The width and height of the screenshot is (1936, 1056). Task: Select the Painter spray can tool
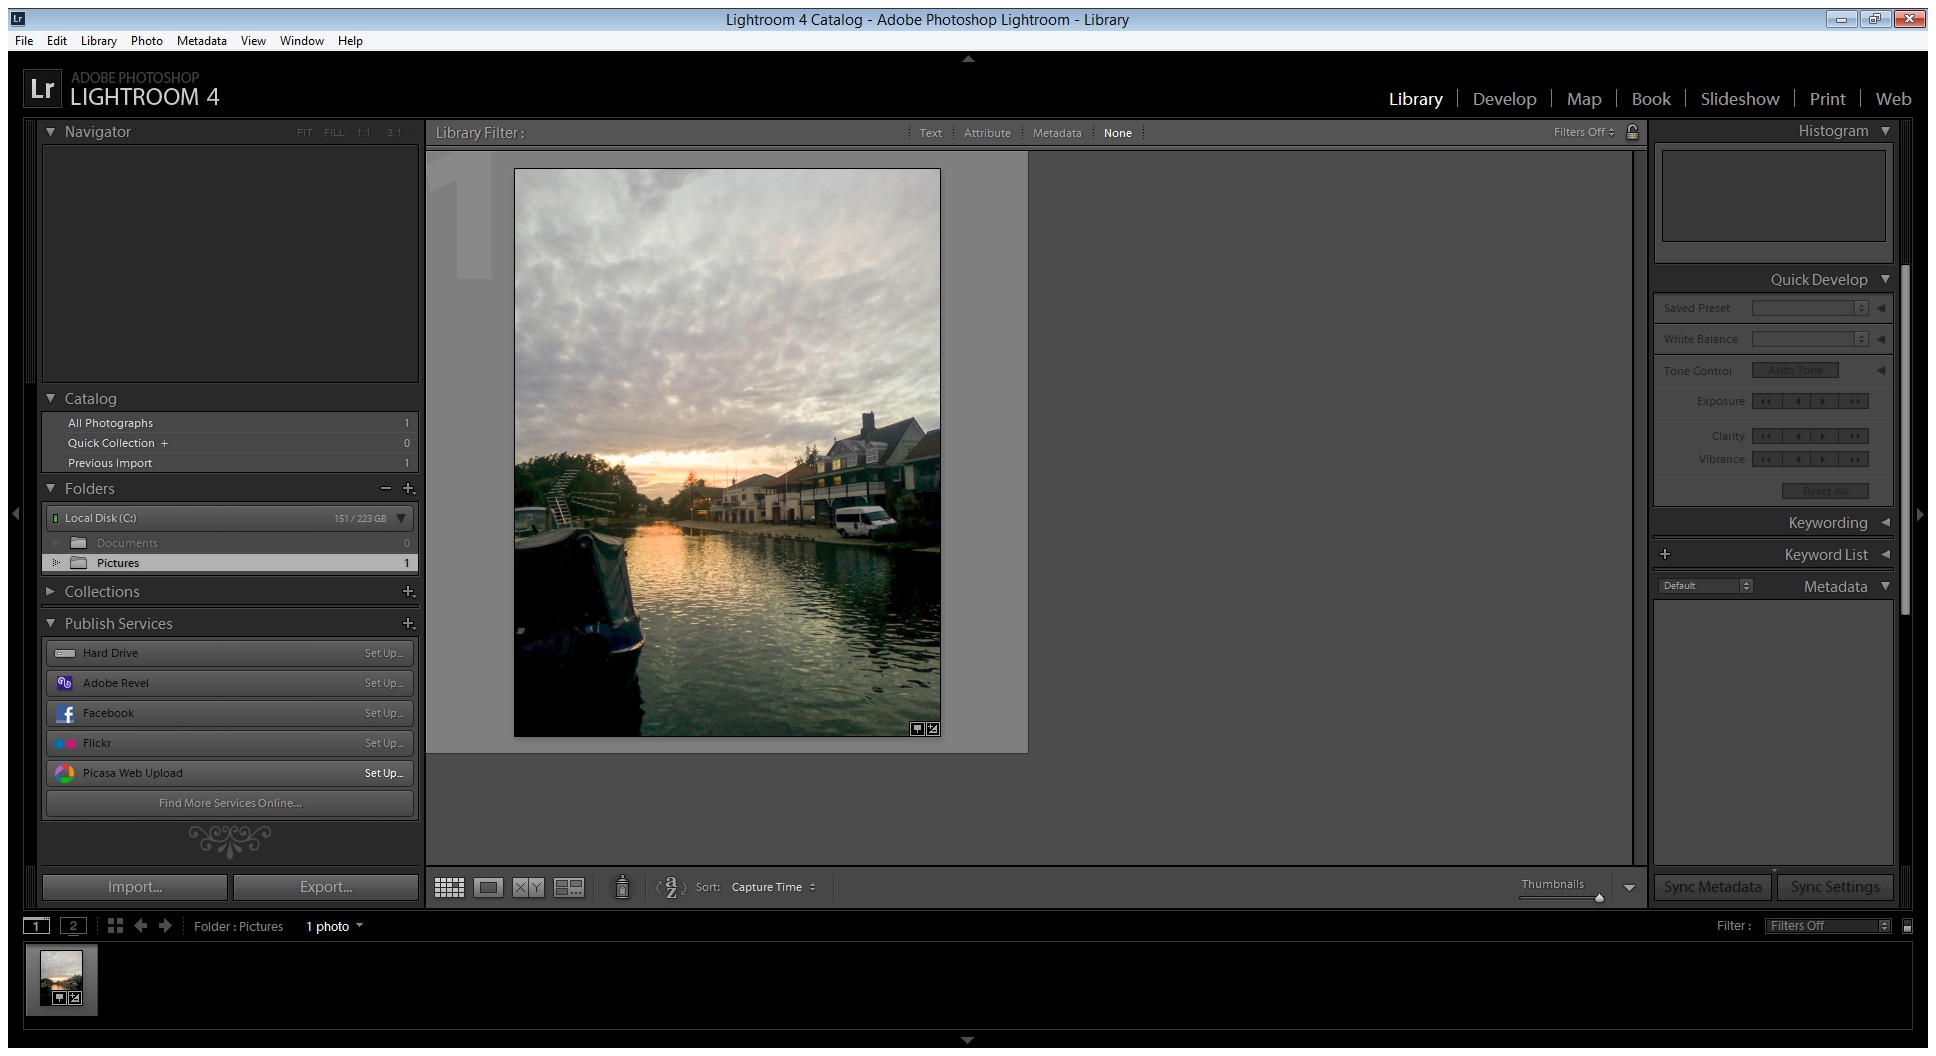click(622, 887)
